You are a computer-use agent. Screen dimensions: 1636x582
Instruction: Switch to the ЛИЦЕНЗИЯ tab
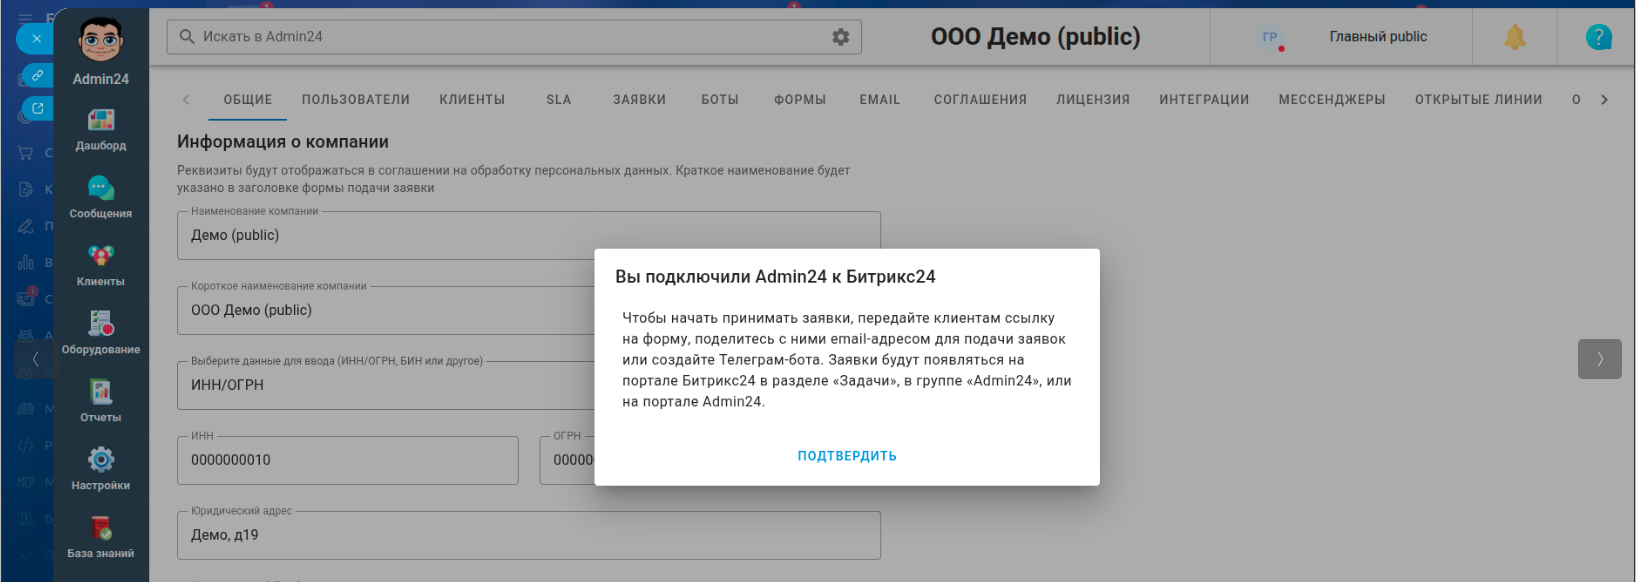(1093, 100)
